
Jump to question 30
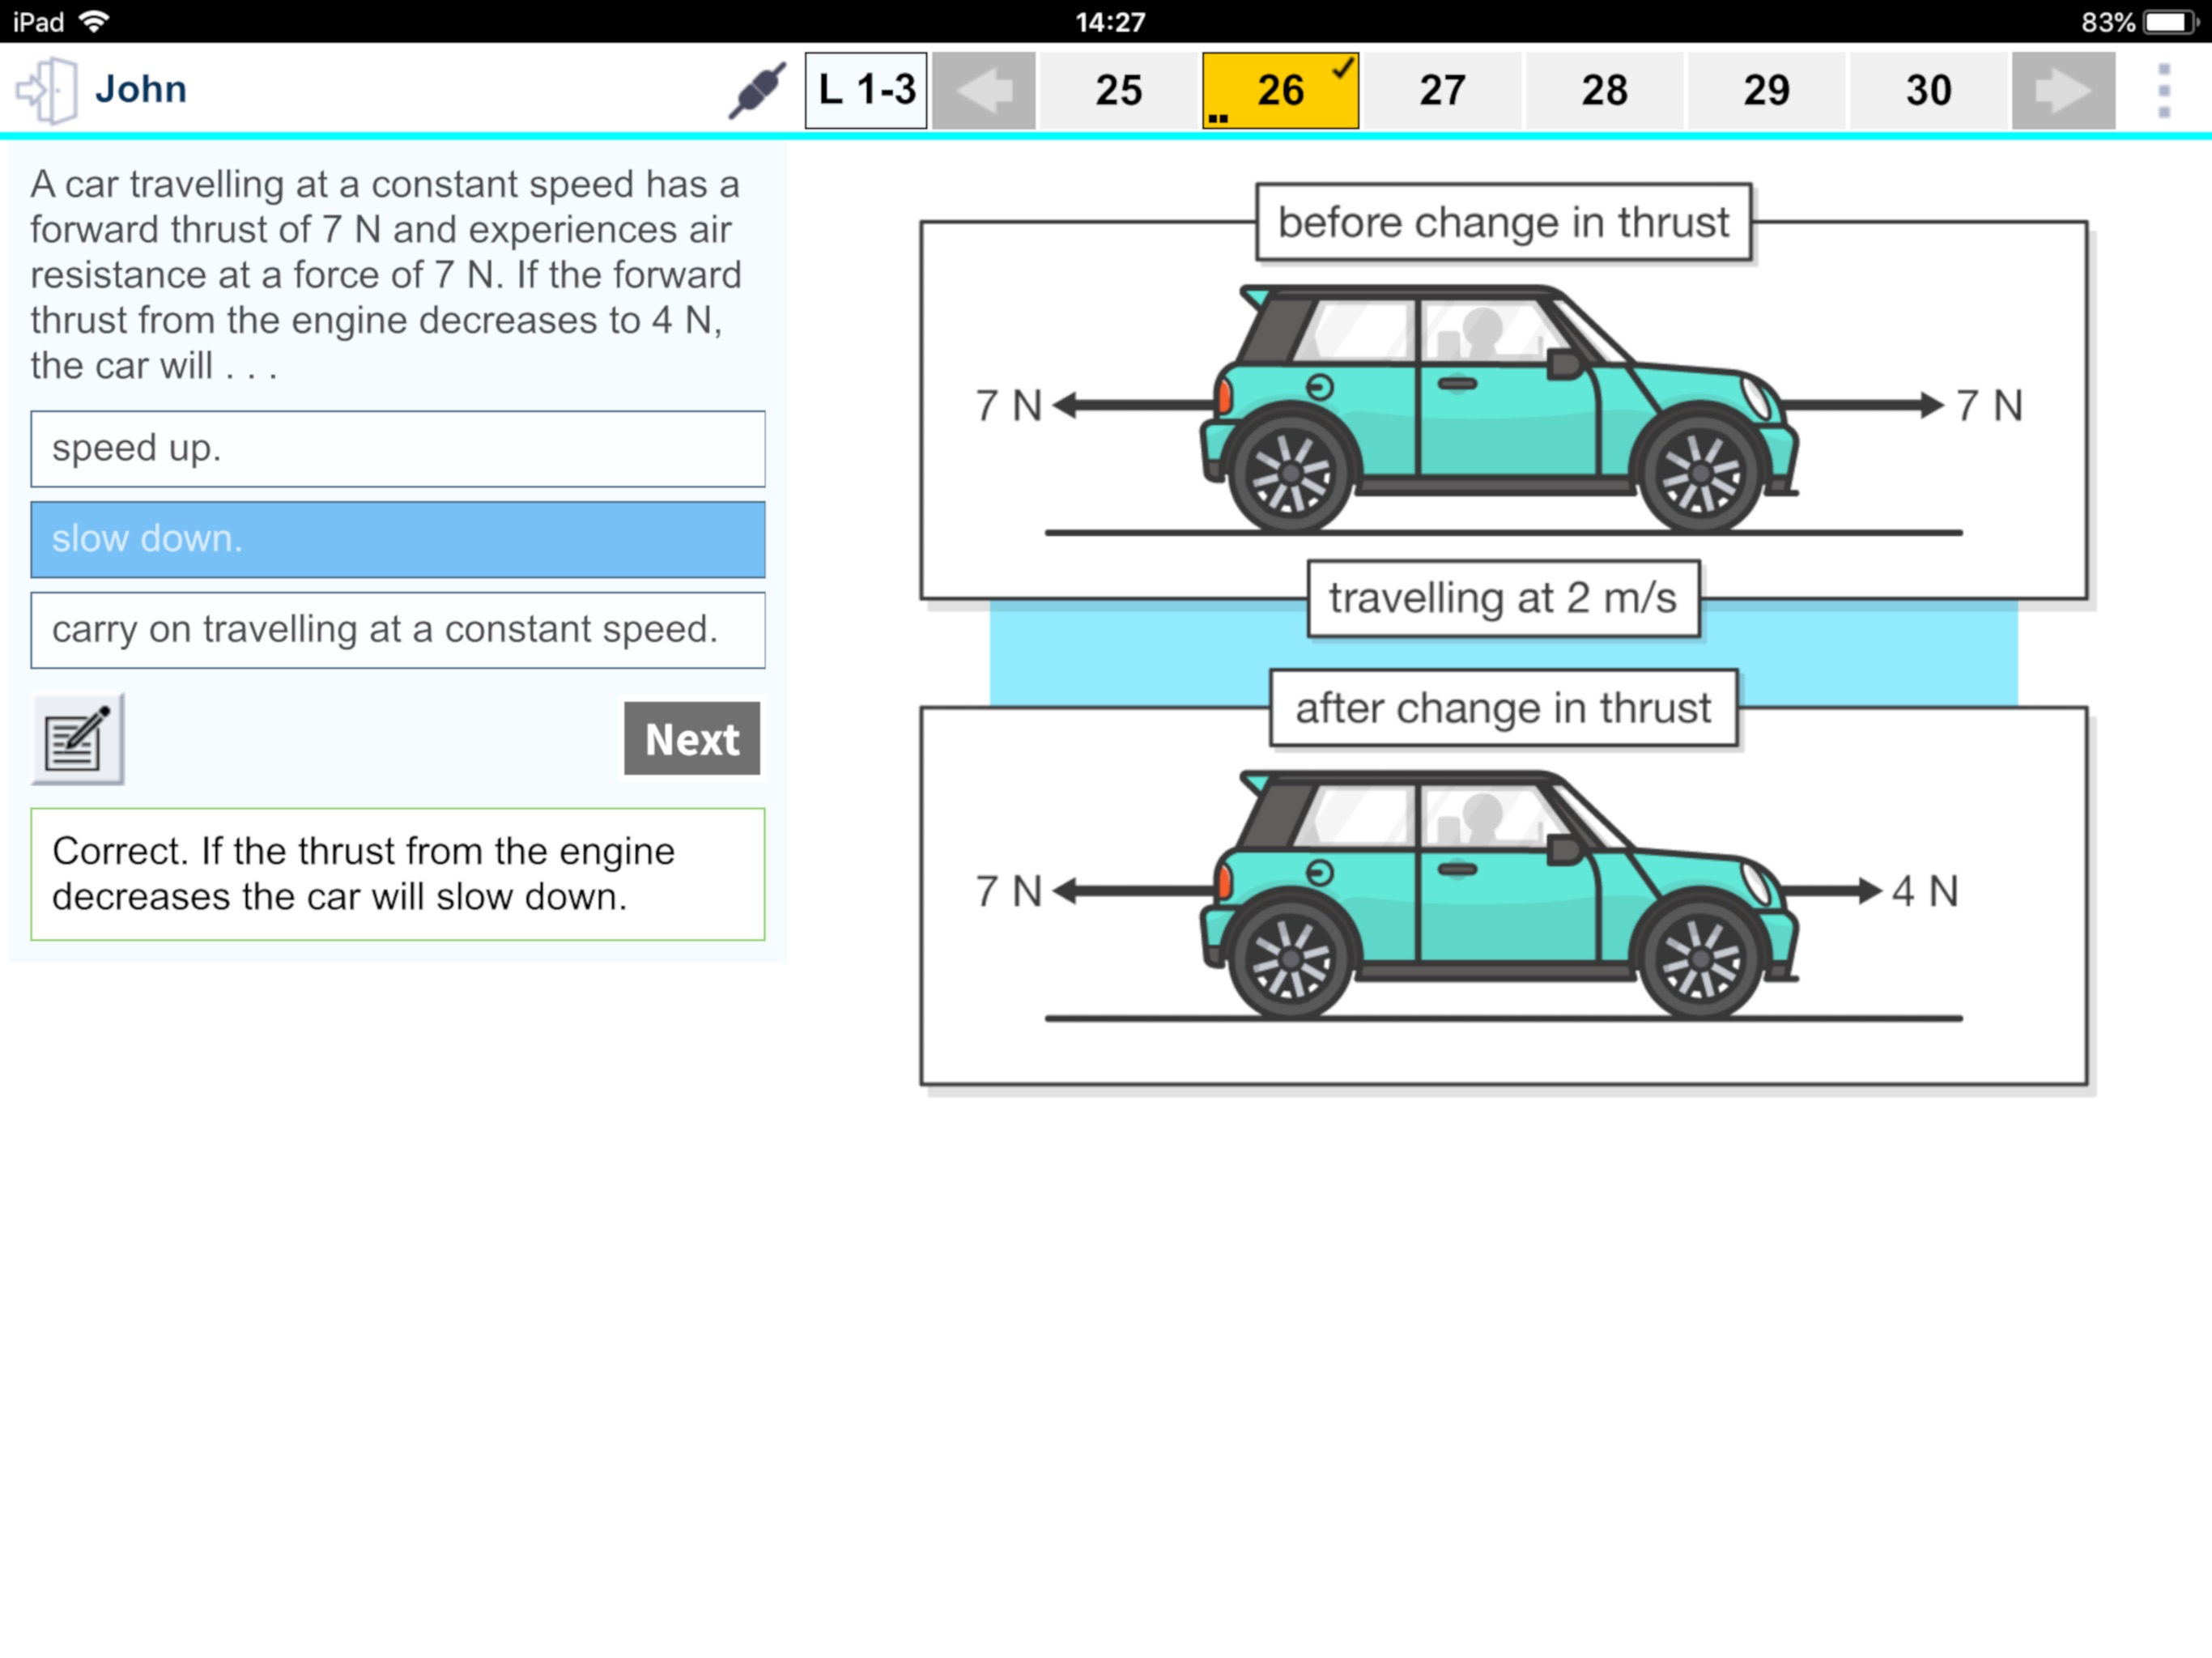point(1928,90)
